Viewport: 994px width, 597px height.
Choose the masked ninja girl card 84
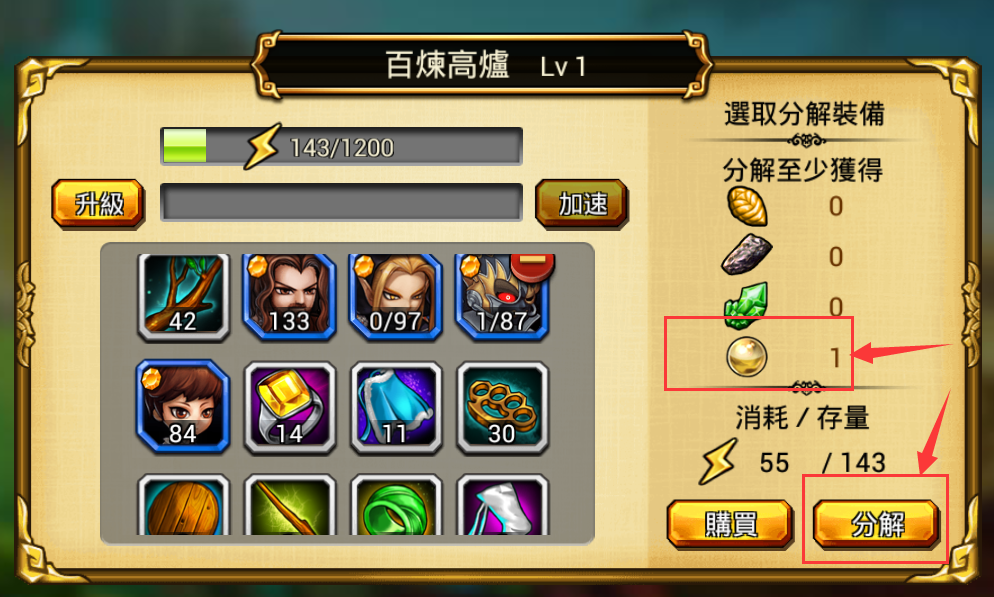tap(183, 408)
